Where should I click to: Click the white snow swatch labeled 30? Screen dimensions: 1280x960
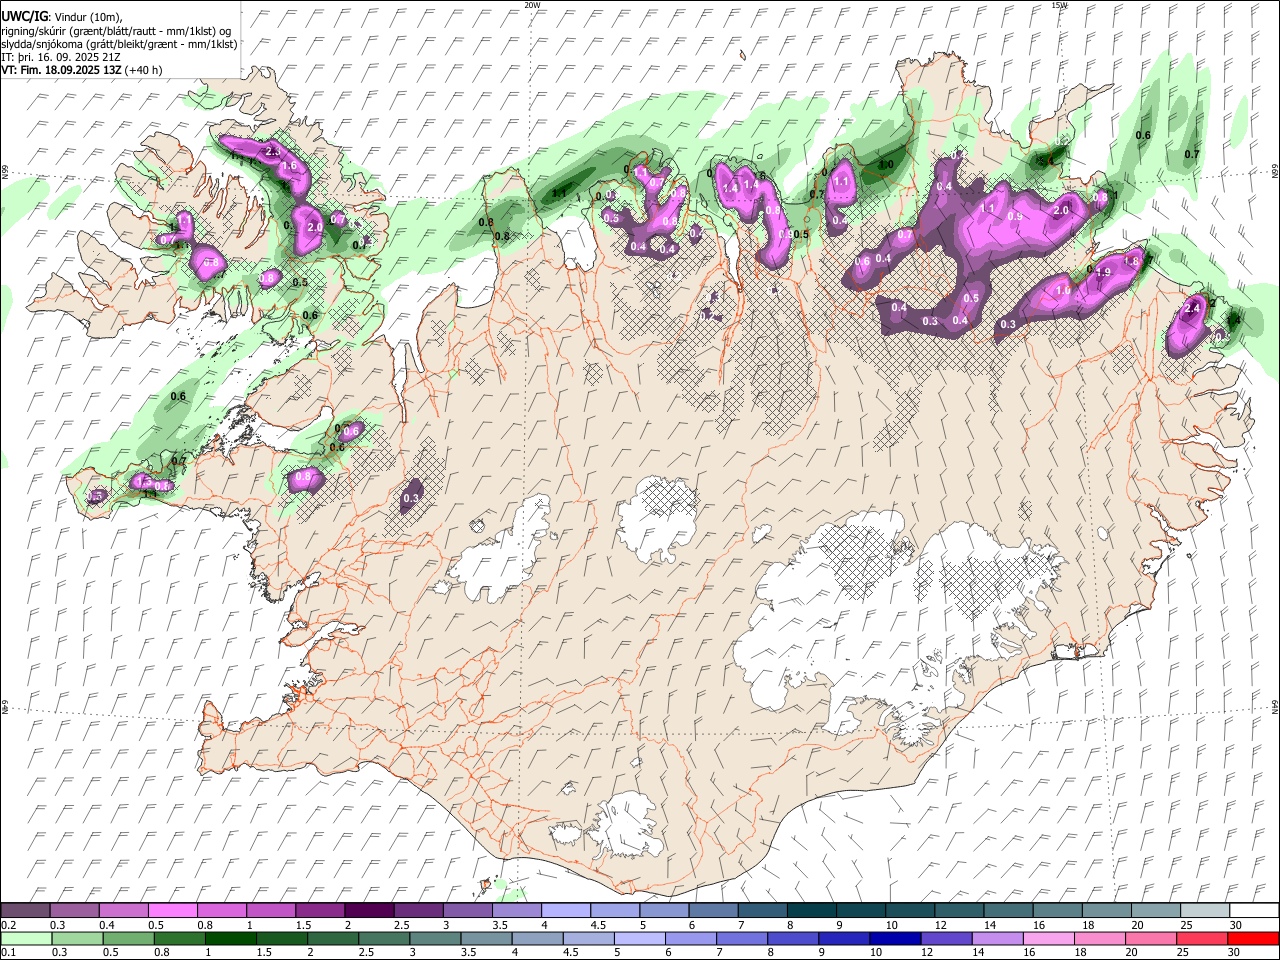[1253, 911]
